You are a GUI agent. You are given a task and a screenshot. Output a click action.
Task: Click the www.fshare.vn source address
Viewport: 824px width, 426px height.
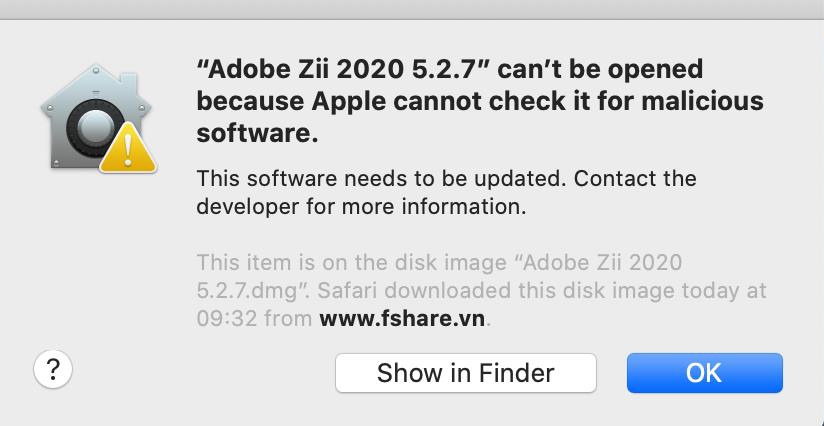[405, 321]
